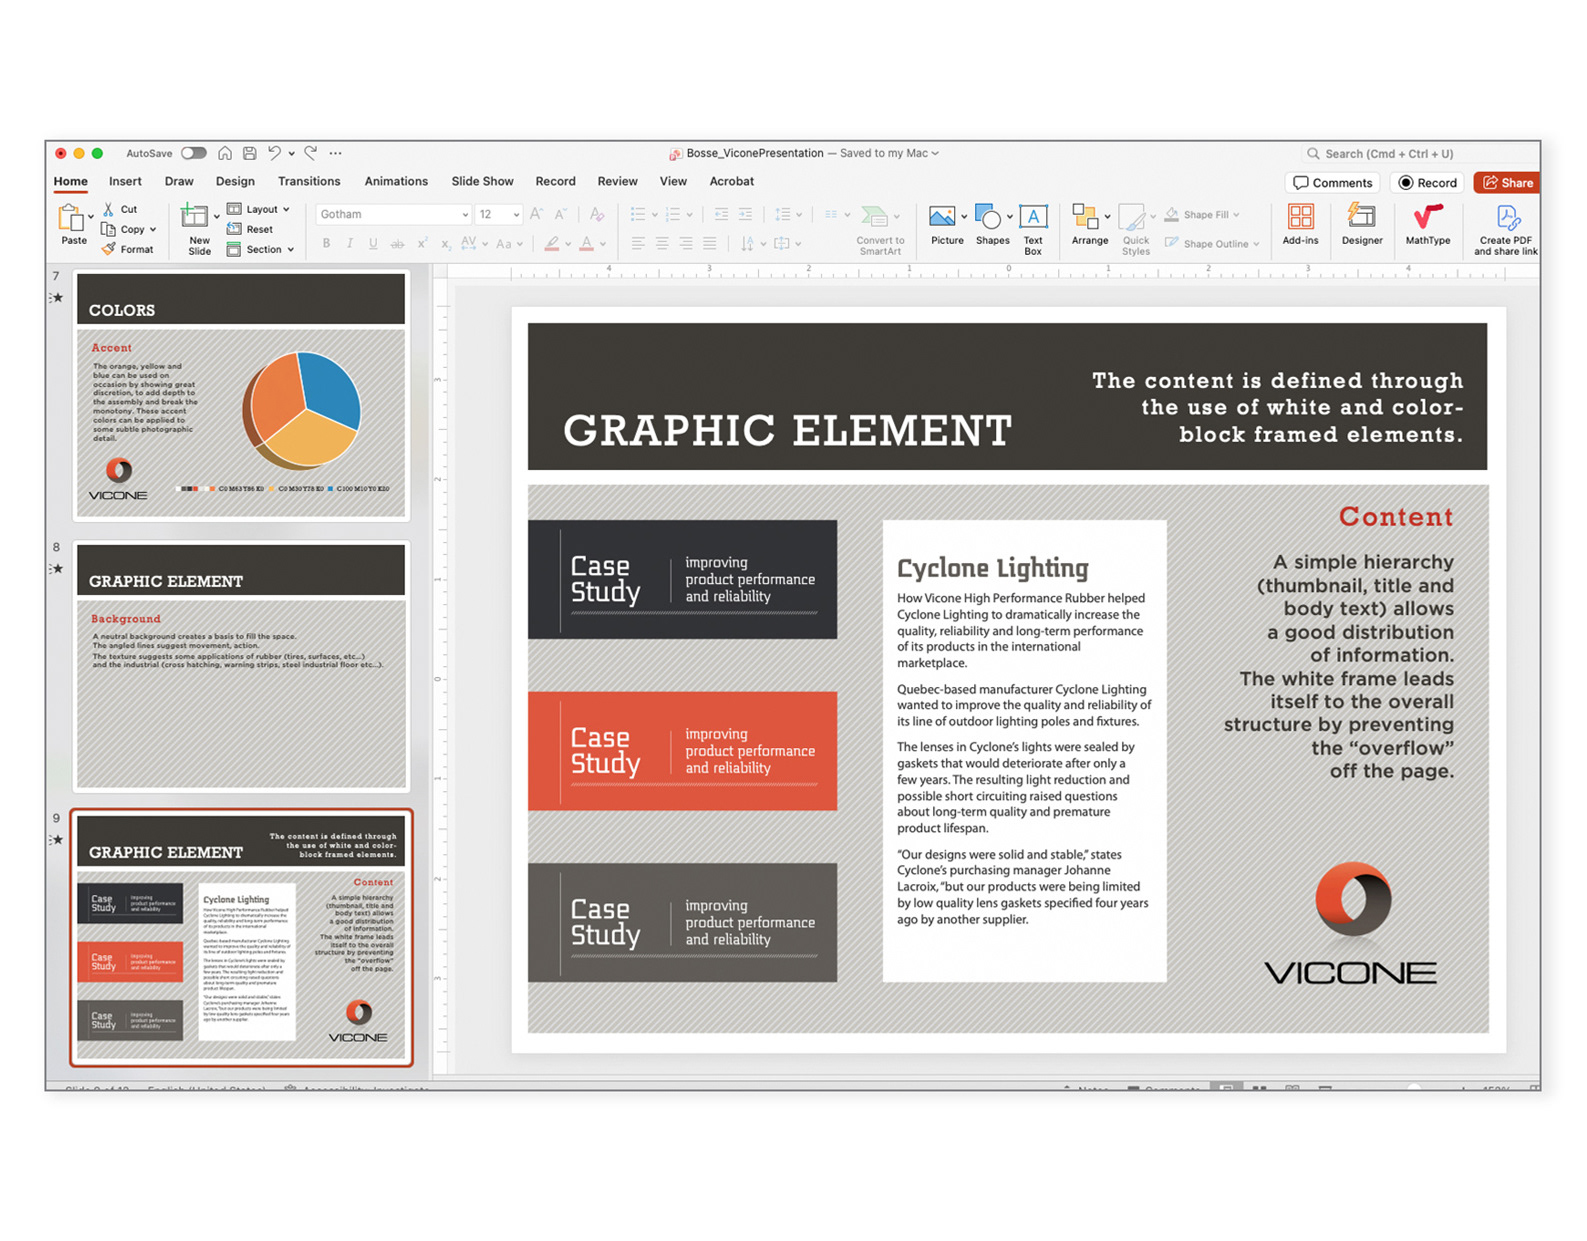Click the Share button

tap(1507, 182)
